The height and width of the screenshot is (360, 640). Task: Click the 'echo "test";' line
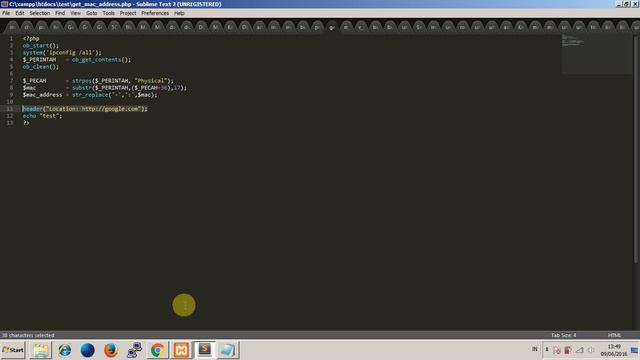click(42, 116)
